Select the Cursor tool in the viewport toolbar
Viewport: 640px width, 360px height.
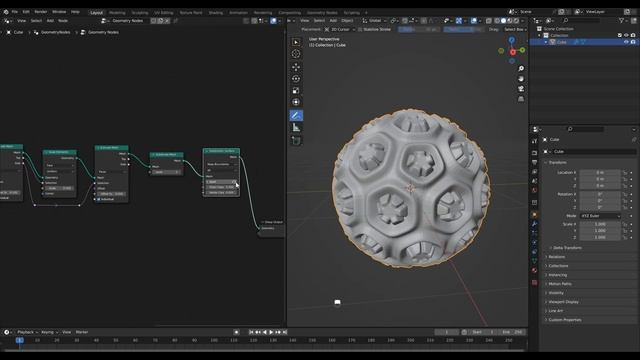pyautogui.click(x=296, y=54)
